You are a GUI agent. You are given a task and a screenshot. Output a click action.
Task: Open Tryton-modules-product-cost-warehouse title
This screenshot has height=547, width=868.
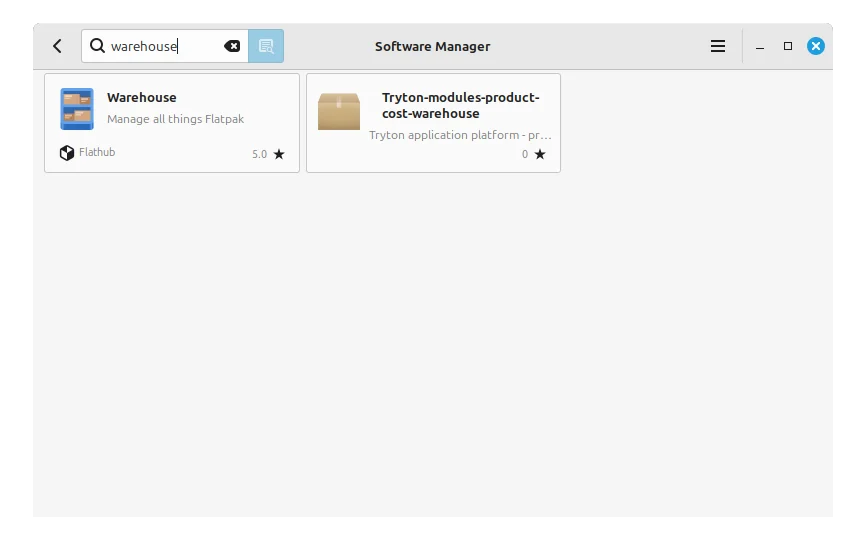460,105
